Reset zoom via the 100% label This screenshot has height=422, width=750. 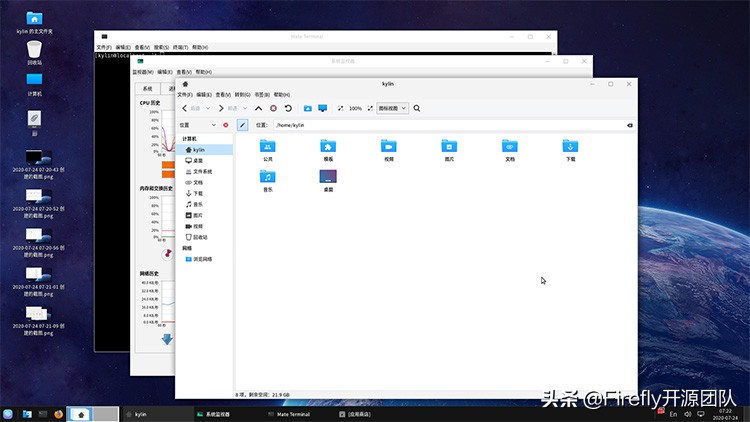[x=355, y=109]
